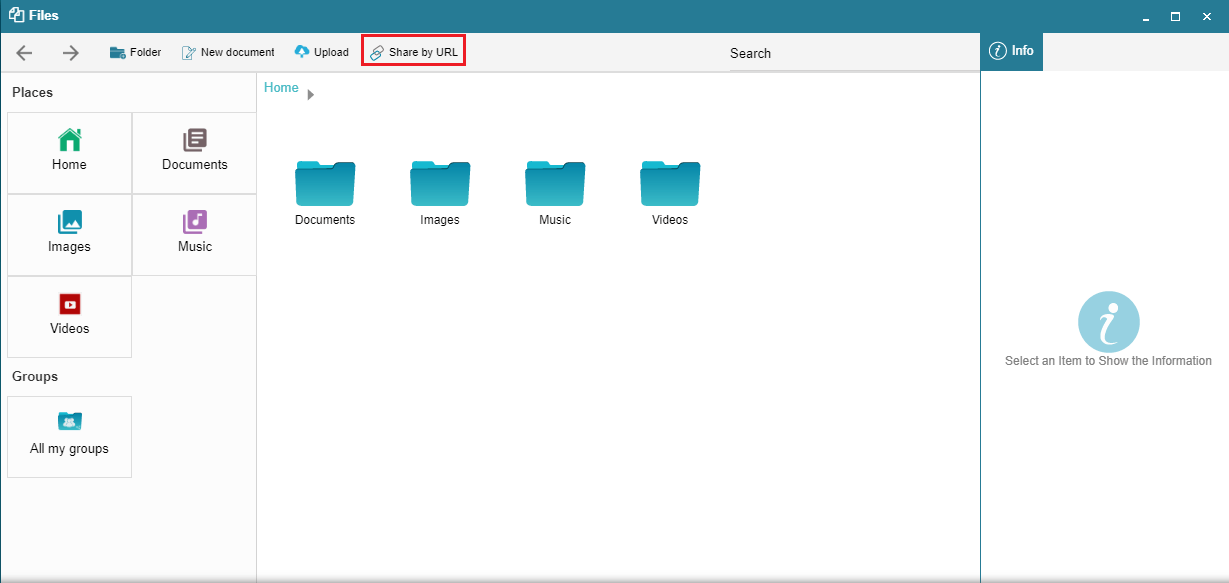Viewport: 1229px width, 583px height.
Task: Expand the Home breadcrumb chevron
Action: pos(310,91)
